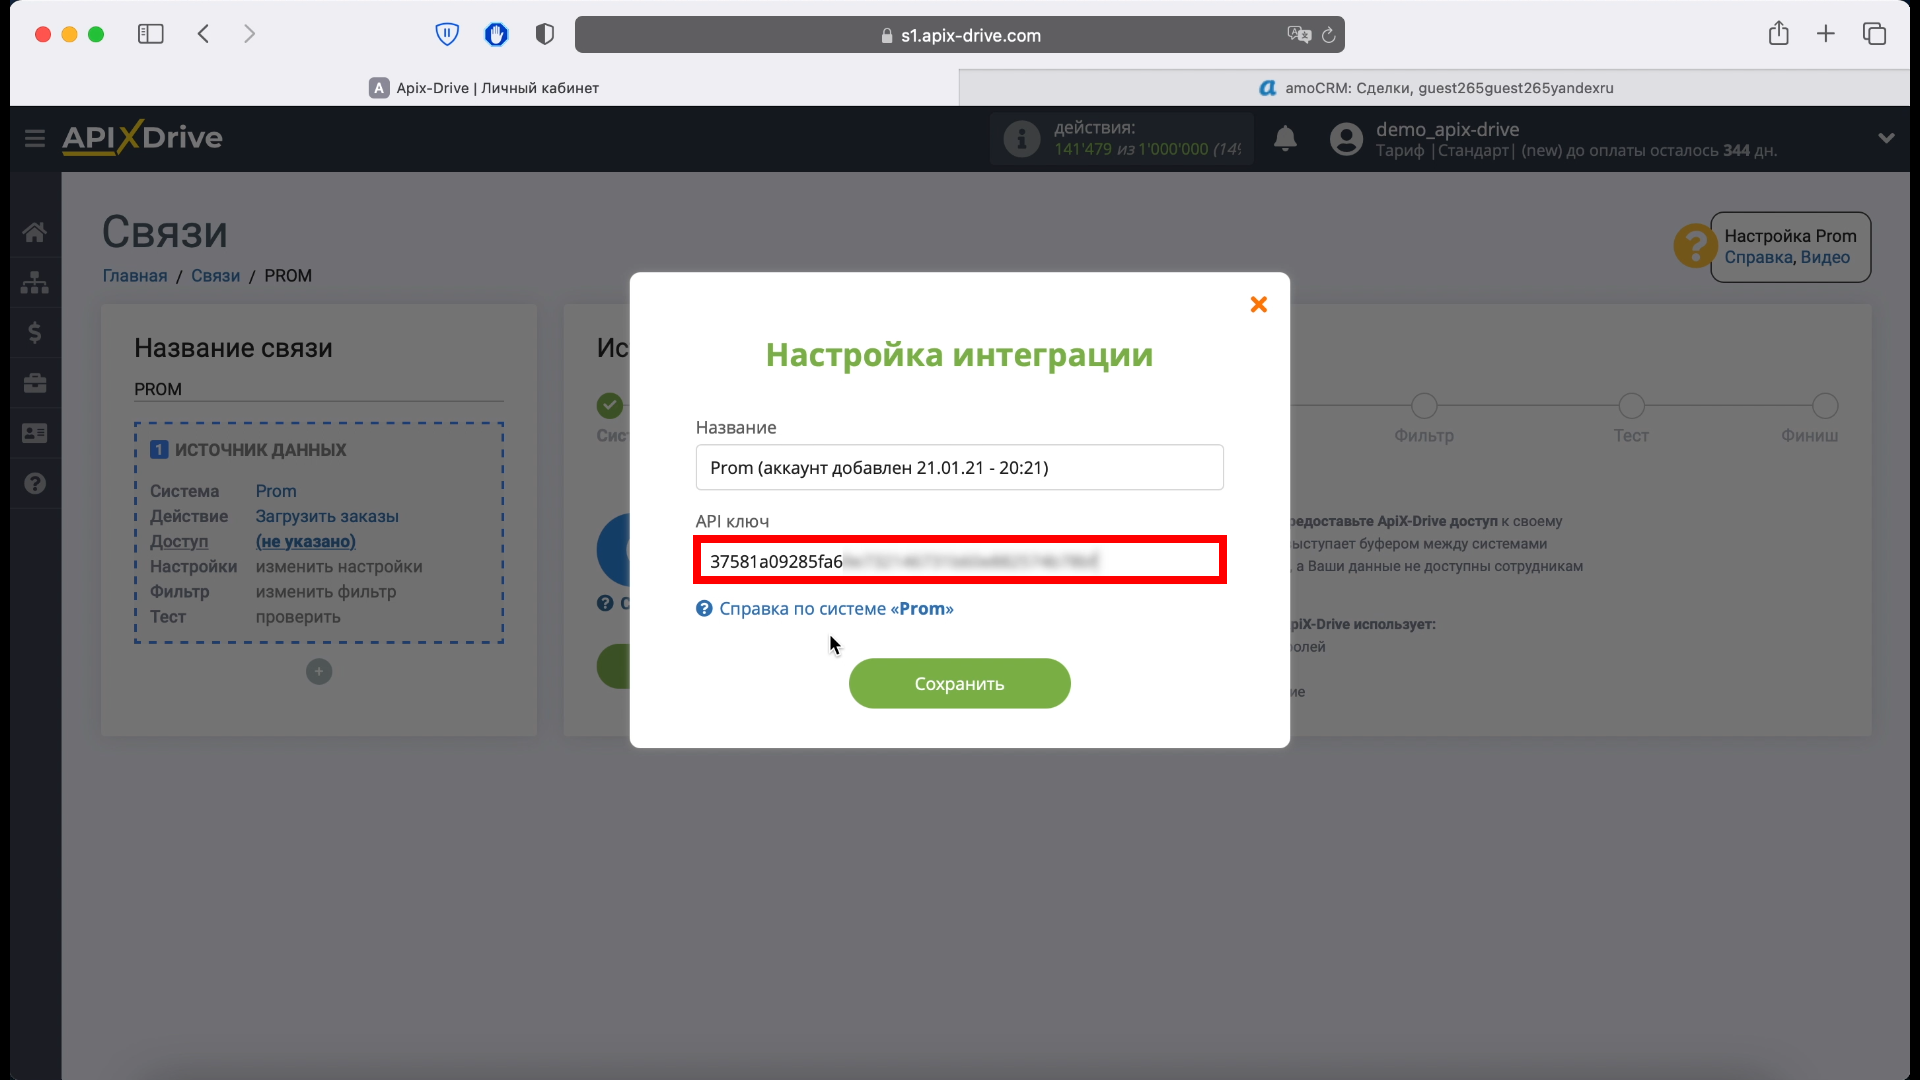Toggle the Safari sidebar button
Image resolution: width=1920 pixels, height=1080 pixels.
pyautogui.click(x=151, y=34)
